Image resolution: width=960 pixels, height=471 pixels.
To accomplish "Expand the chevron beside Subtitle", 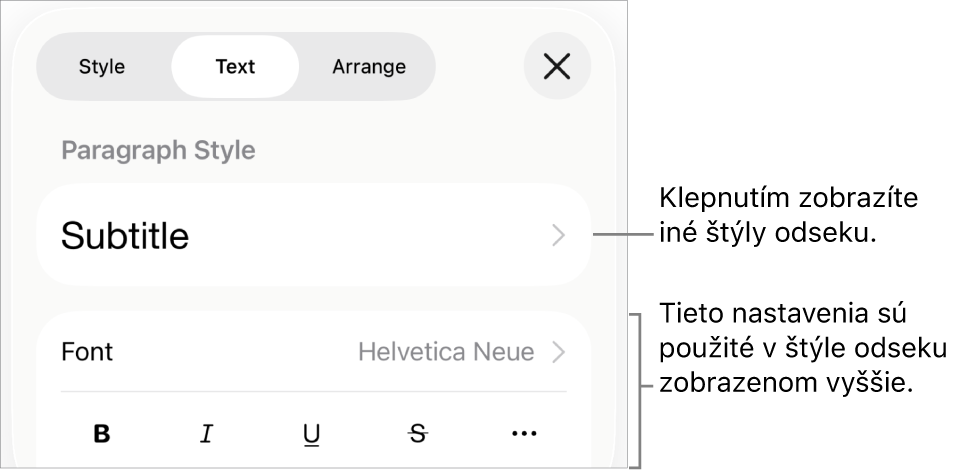I will pyautogui.click(x=558, y=236).
